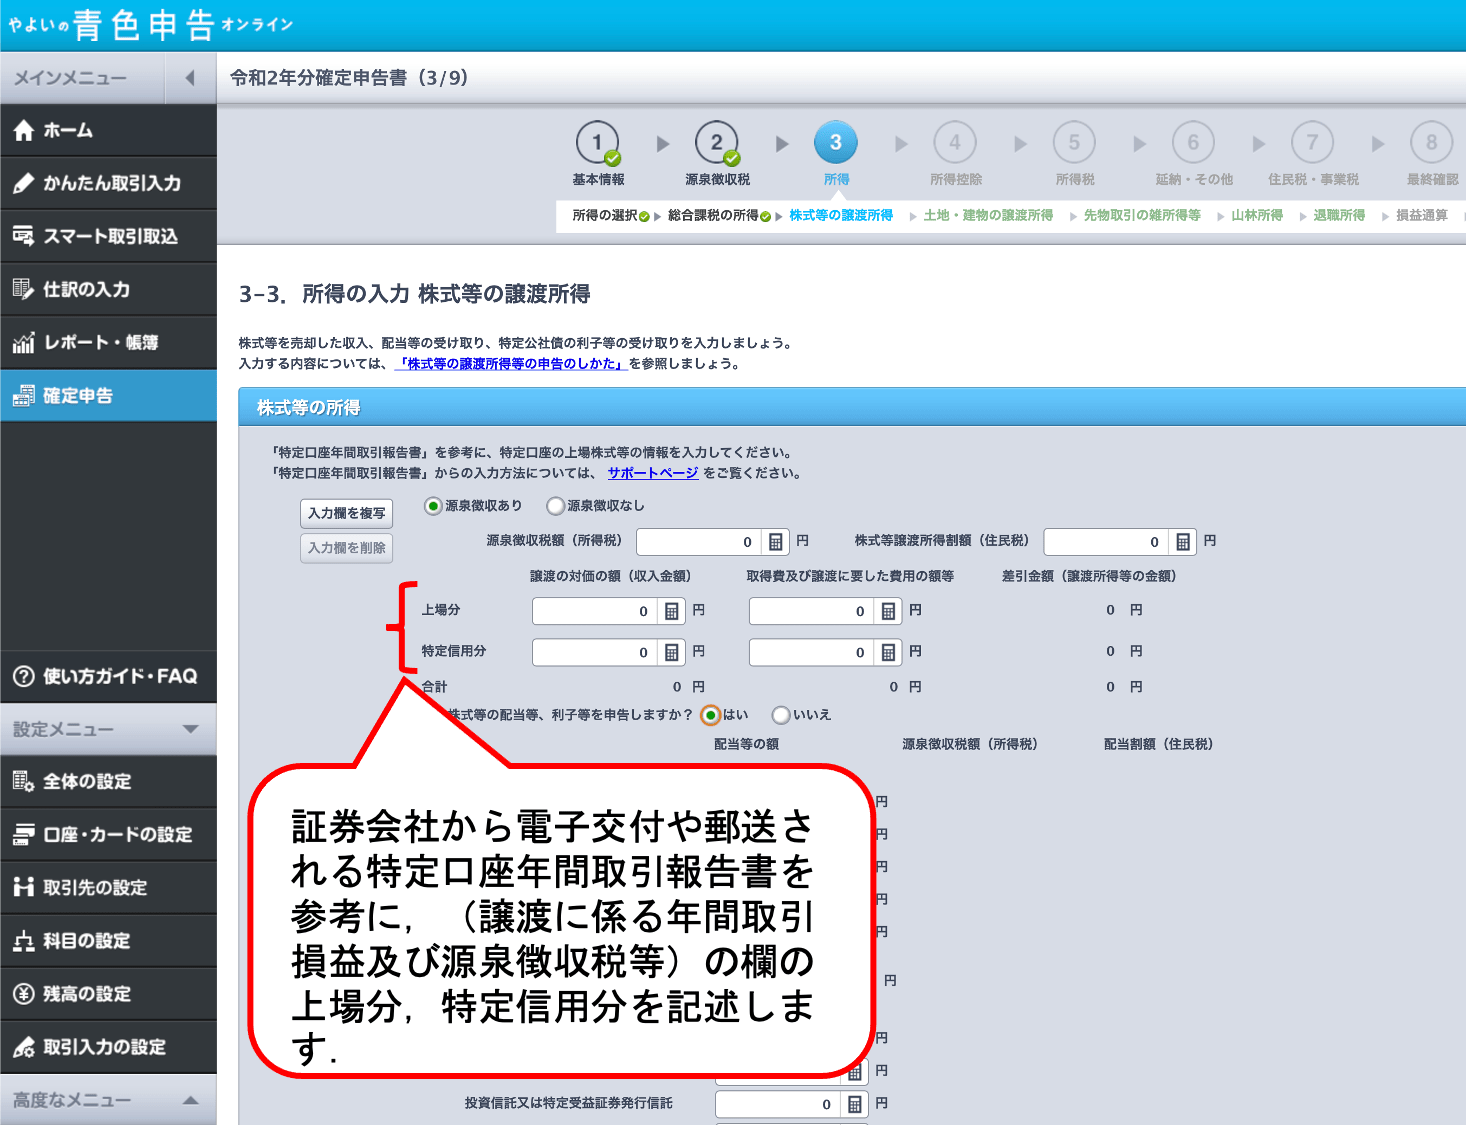Select 確定申告 in the main menu
The image size is (1466, 1125).
(x=108, y=395)
